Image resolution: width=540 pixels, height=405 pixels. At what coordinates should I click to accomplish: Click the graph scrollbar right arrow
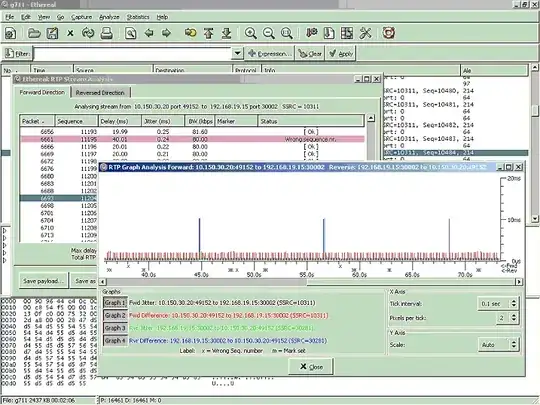[519, 282]
